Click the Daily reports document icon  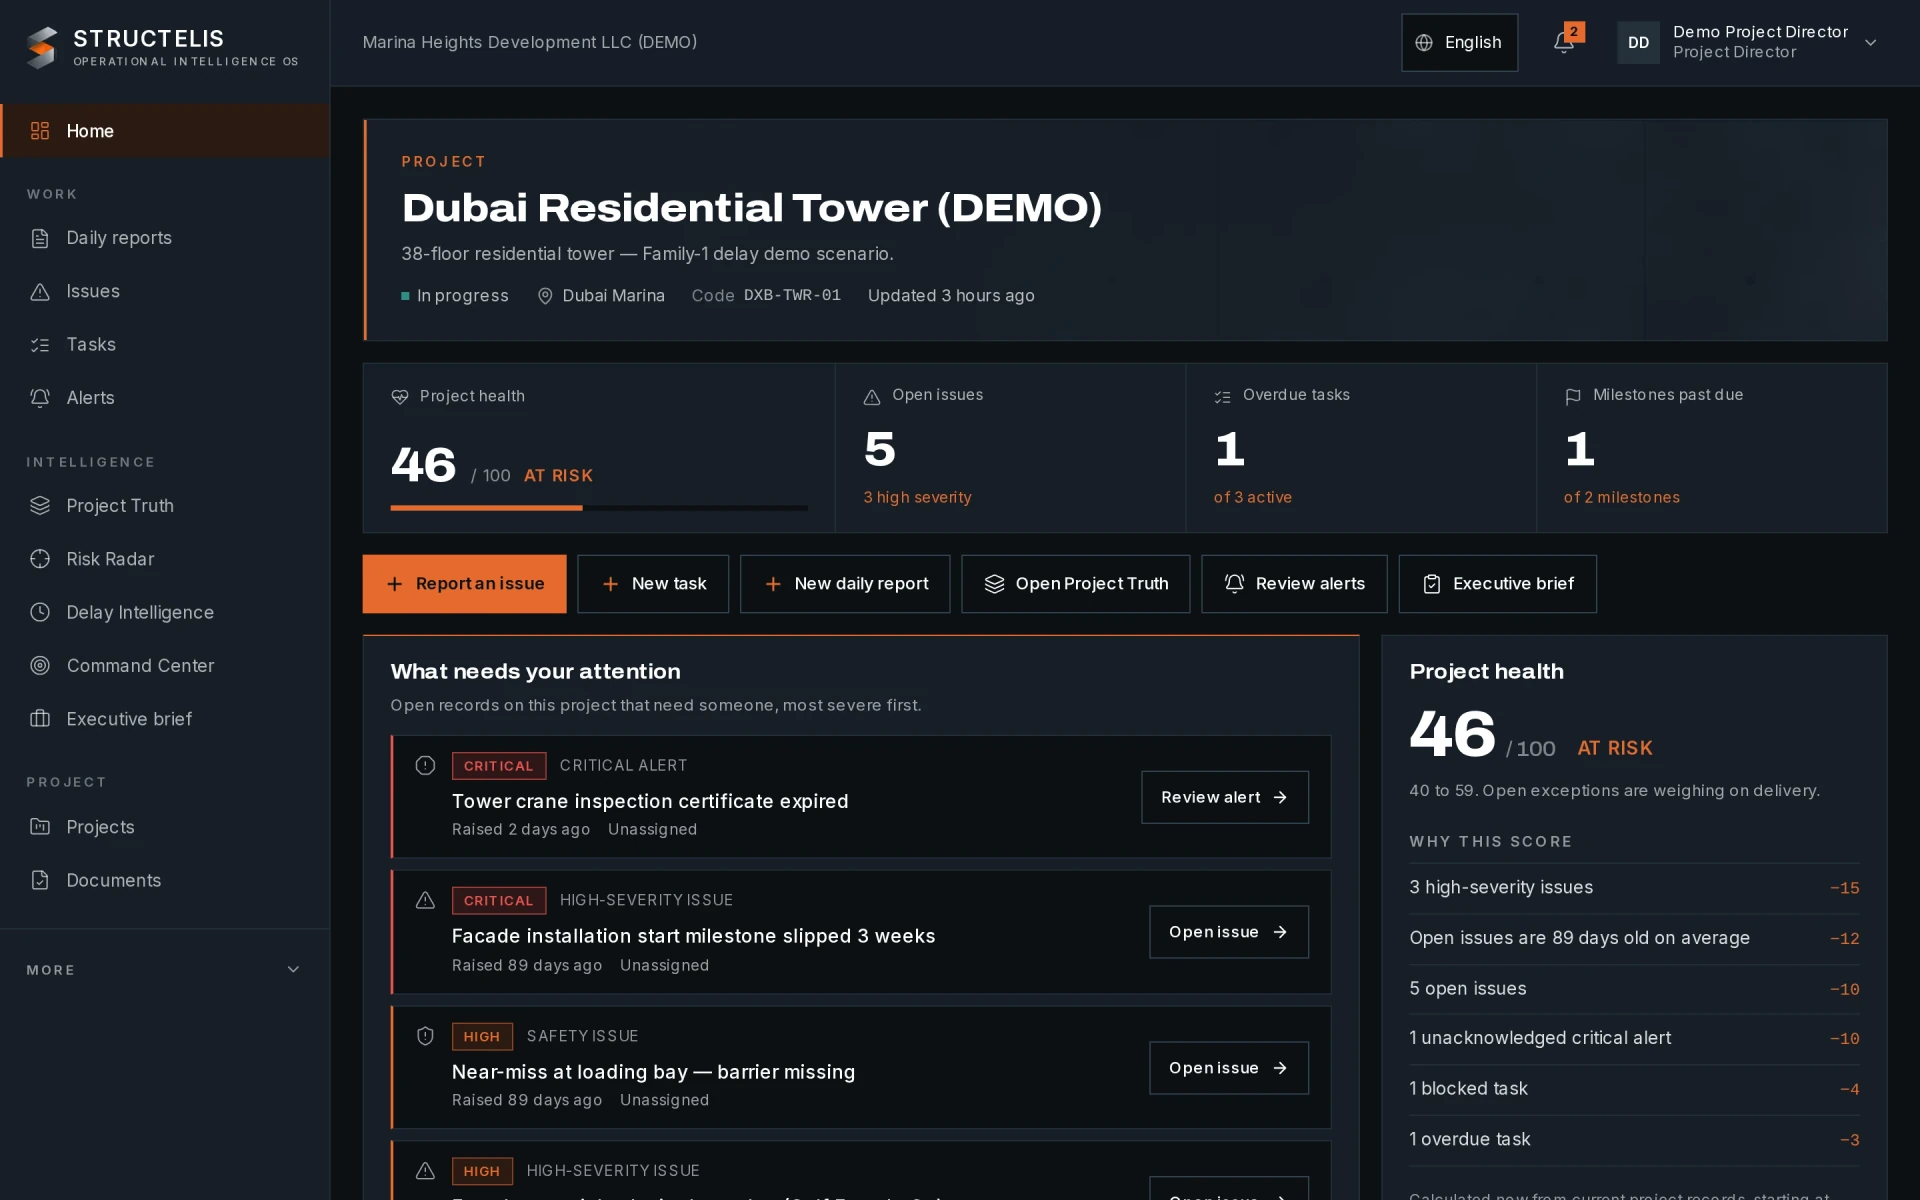point(40,238)
